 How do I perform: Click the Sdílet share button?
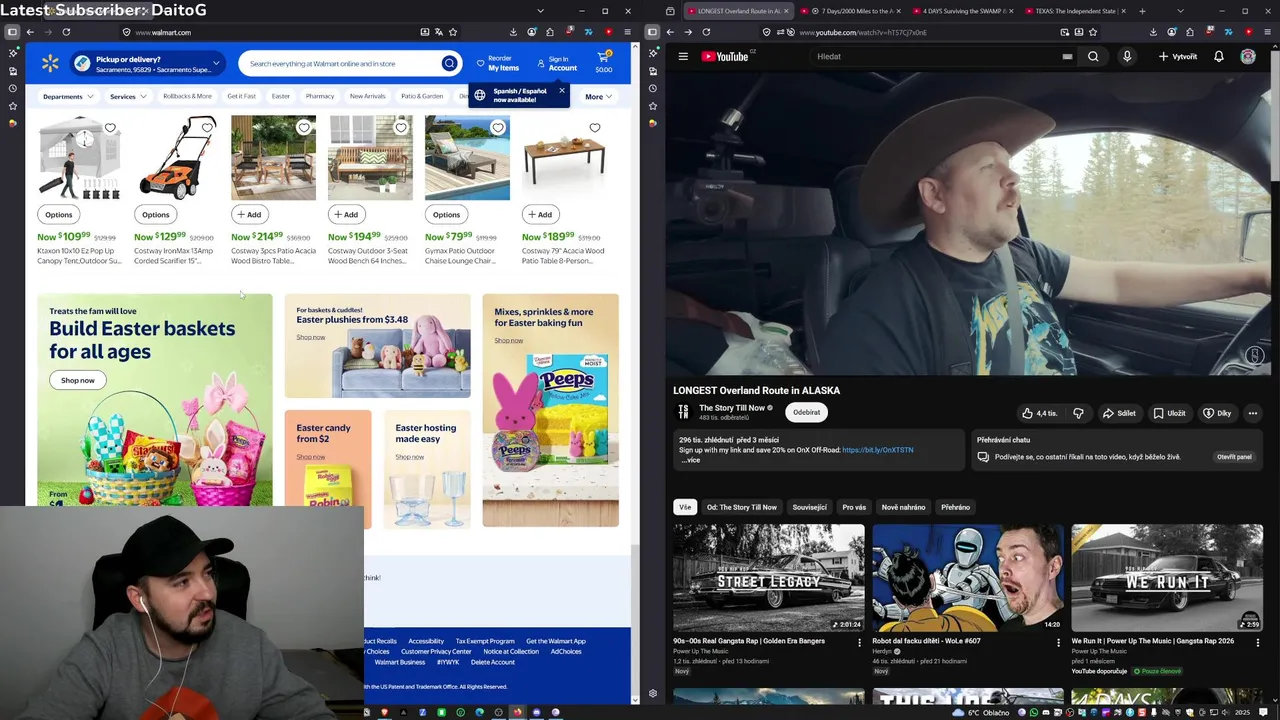click(1119, 413)
